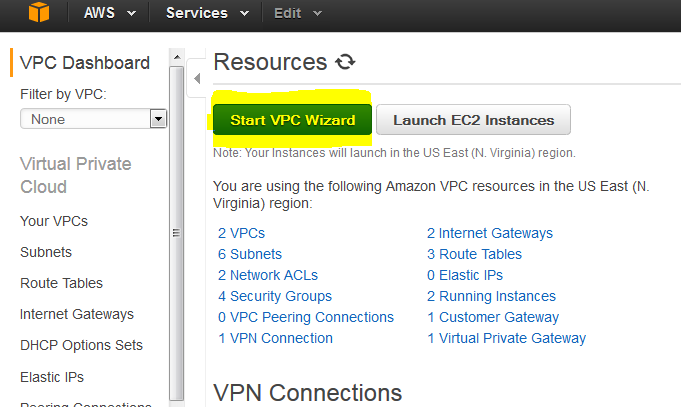This screenshot has width=681, height=407.
Task: Select Subnets in the sidebar
Action: tap(46, 252)
